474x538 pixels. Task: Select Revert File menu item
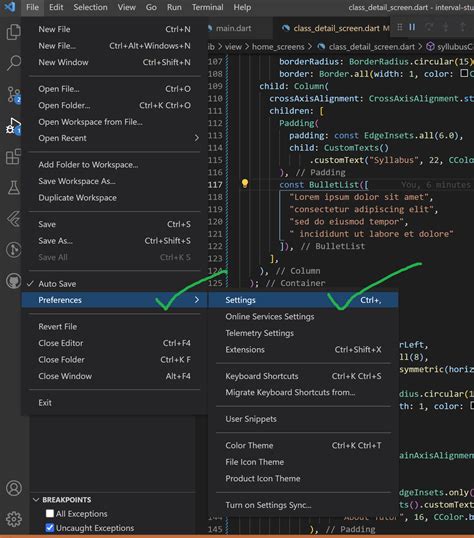point(115,327)
